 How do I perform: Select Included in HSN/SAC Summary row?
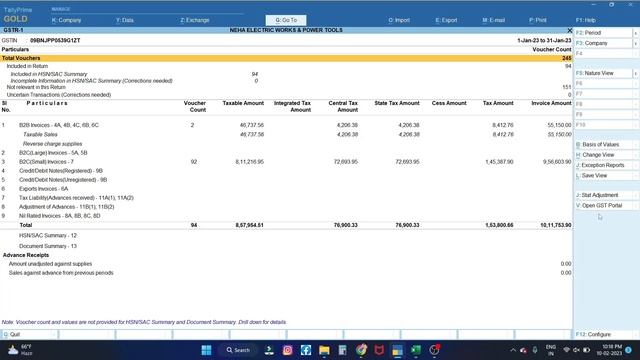click(286, 74)
